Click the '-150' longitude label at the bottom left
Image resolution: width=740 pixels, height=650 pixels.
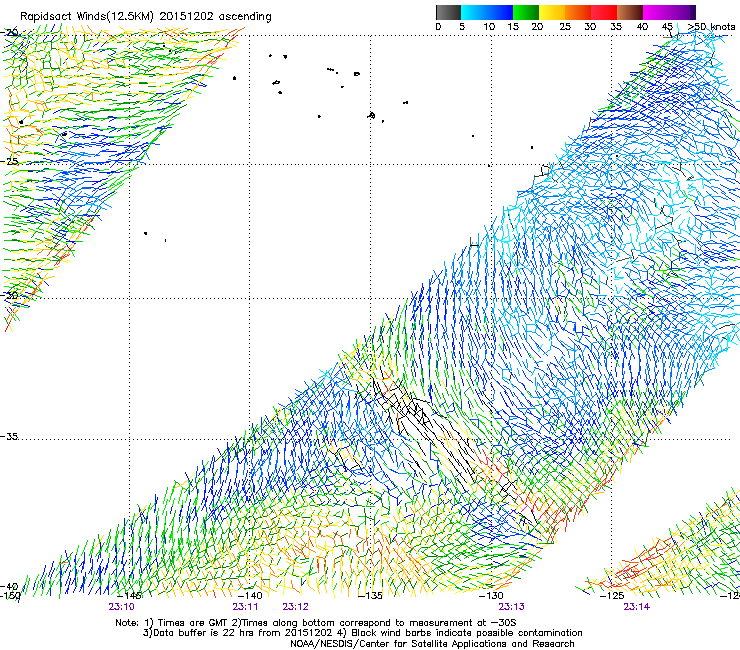10,596
